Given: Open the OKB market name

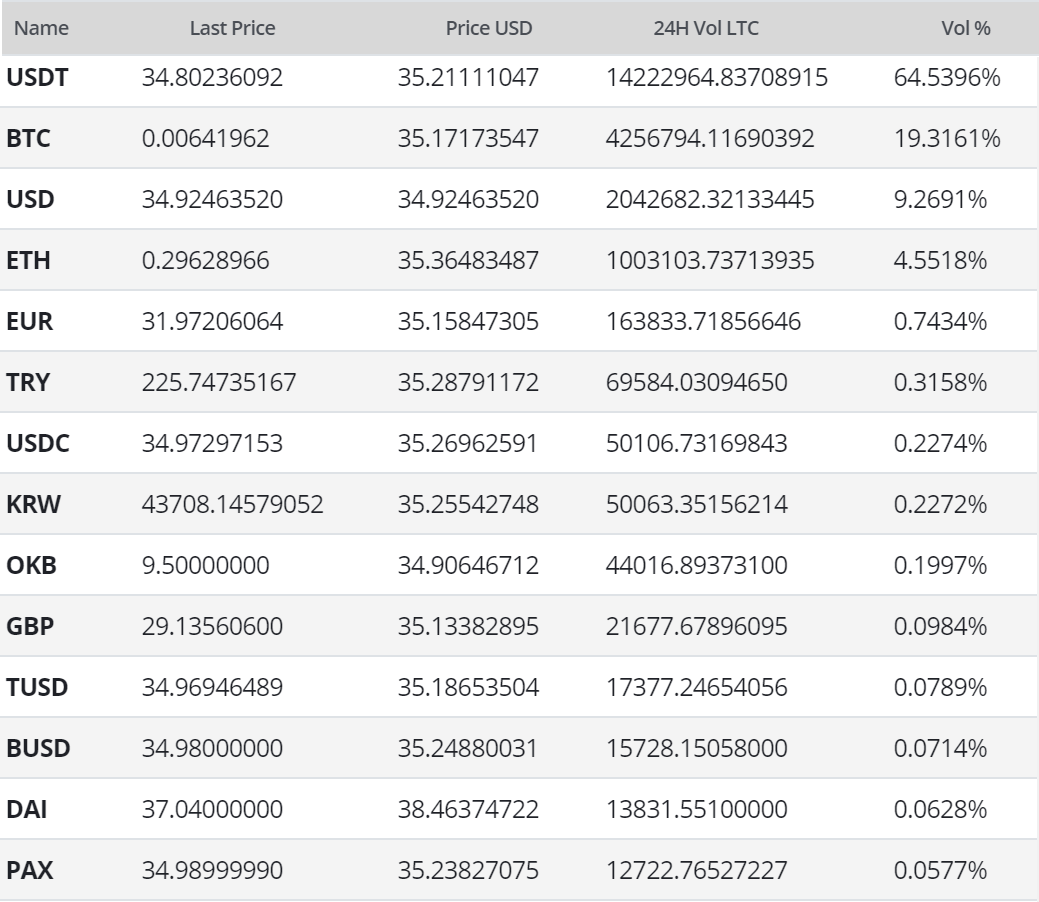Looking at the screenshot, I should 31,565.
